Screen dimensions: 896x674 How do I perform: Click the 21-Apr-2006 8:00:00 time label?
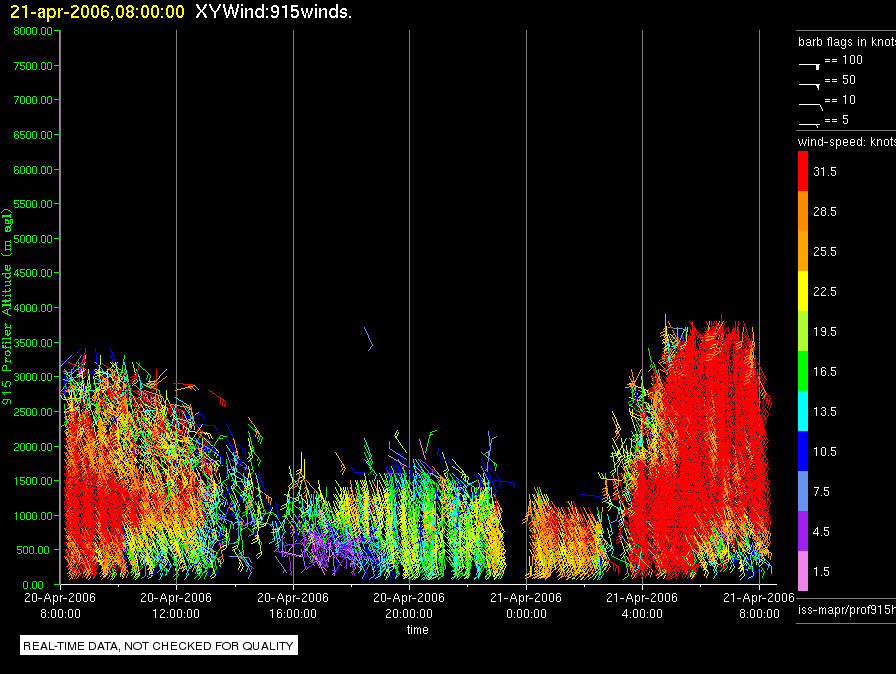pyautogui.click(x=759, y=605)
